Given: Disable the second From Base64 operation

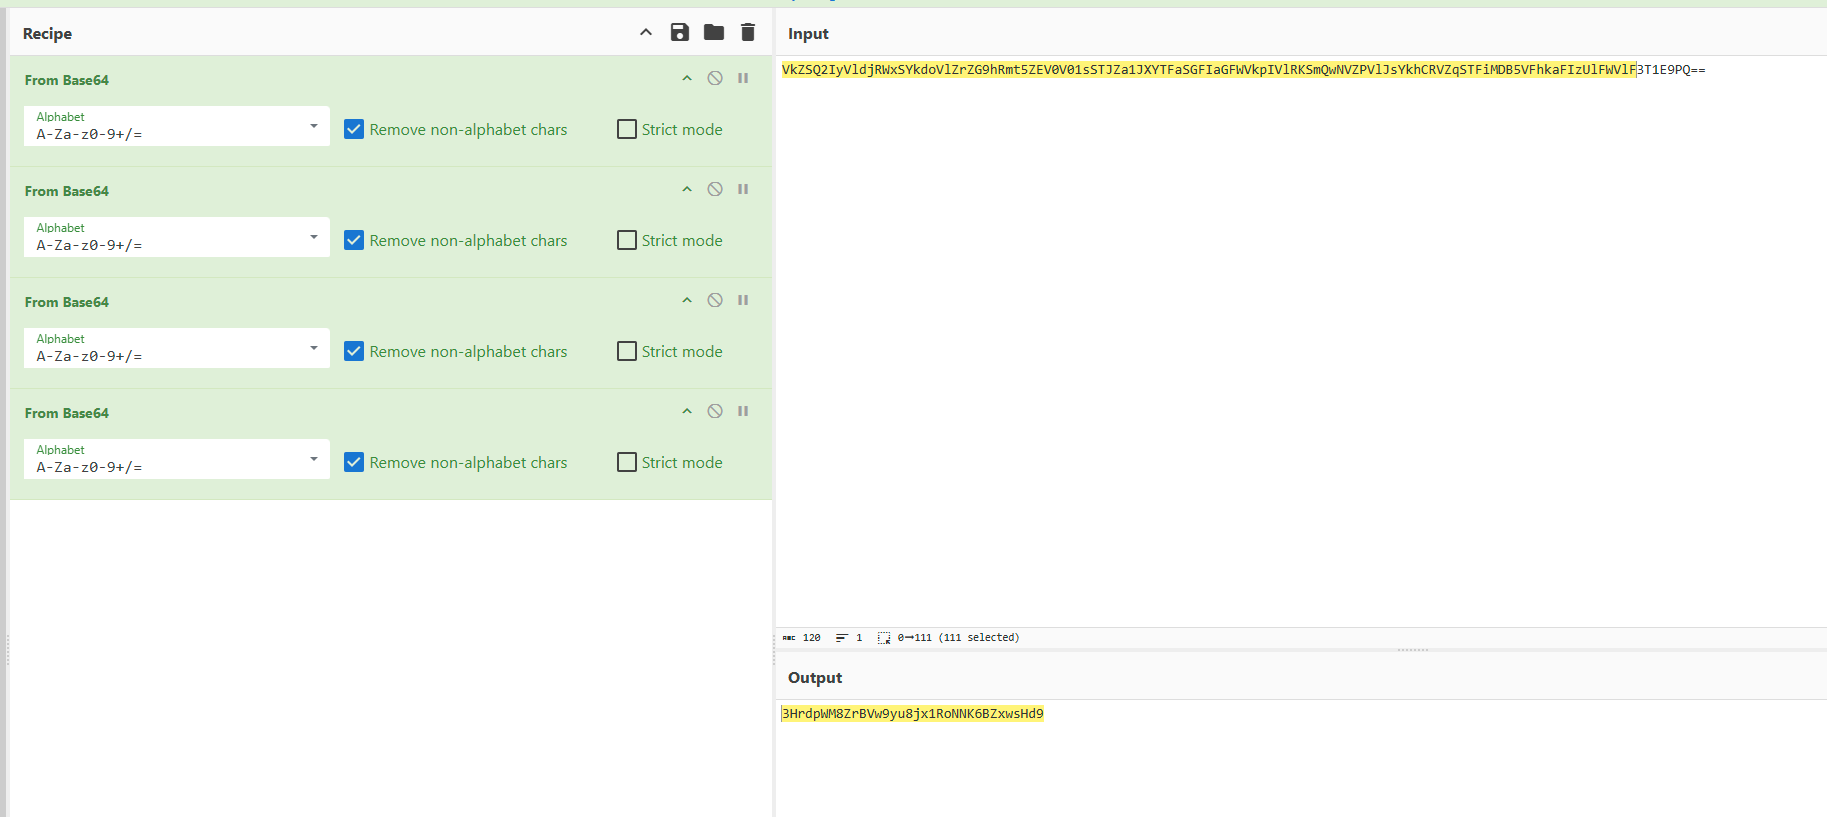Looking at the screenshot, I should coord(715,189).
